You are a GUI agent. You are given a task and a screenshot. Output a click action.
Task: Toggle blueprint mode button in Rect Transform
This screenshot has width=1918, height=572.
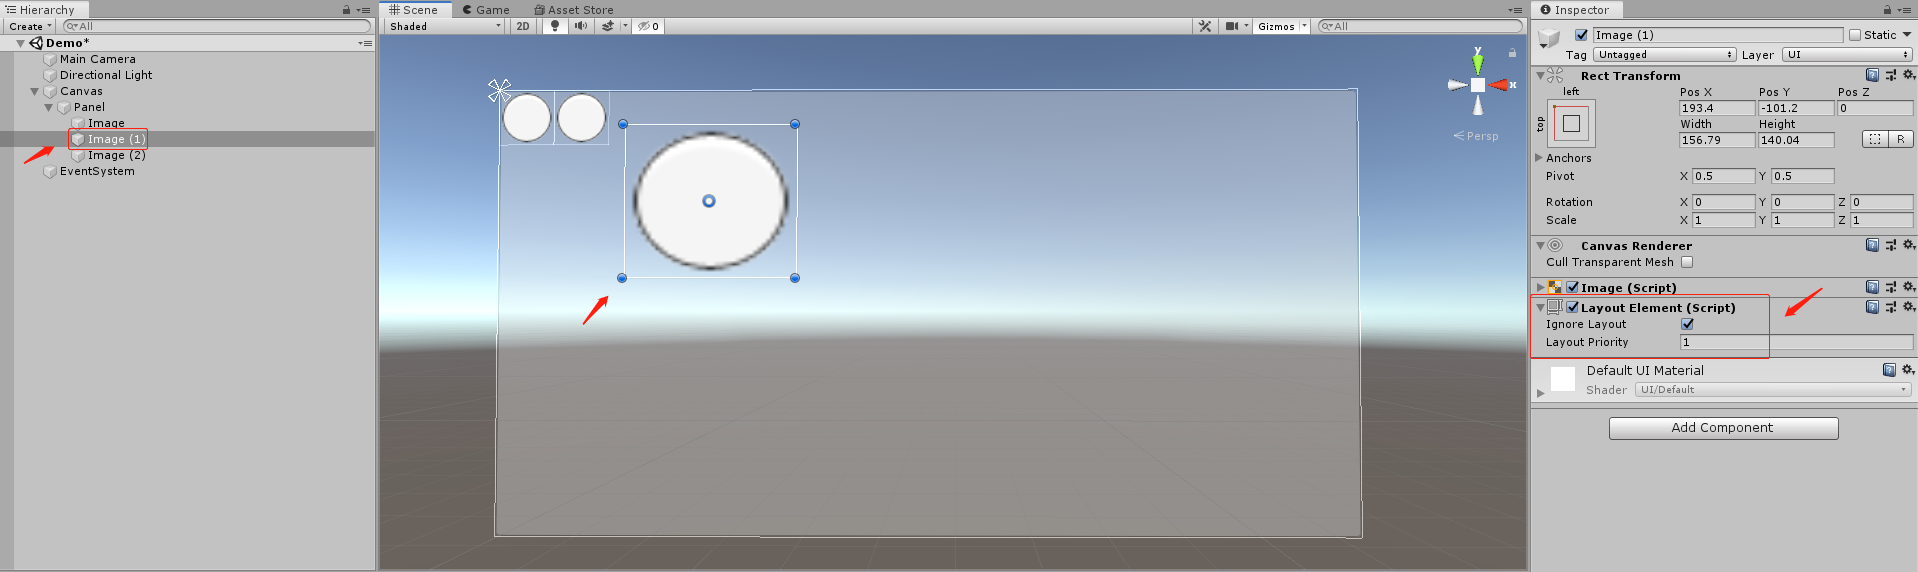click(1875, 139)
